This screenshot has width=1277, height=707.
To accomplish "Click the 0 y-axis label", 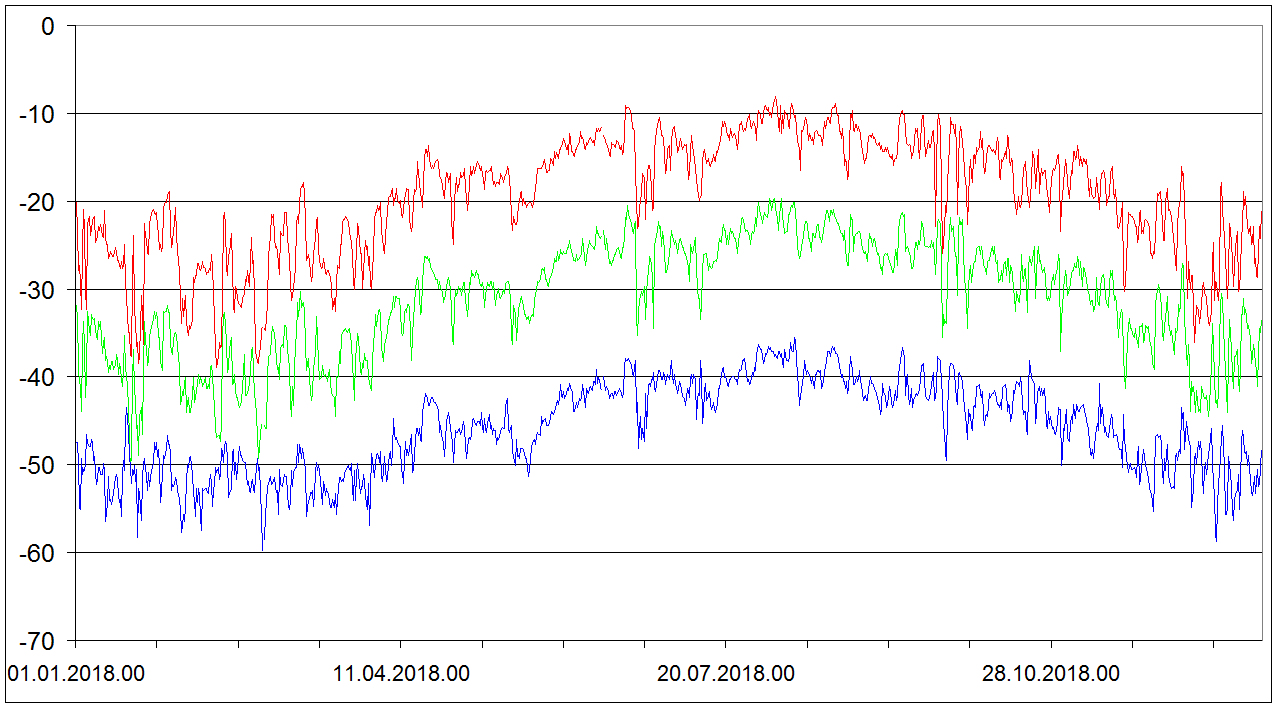I will 48,26.
